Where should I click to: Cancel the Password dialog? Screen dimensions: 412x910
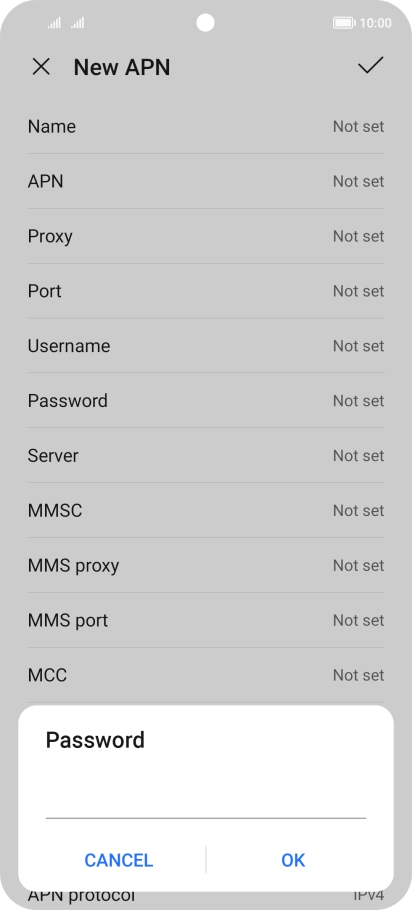pyautogui.click(x=118, y=860)
